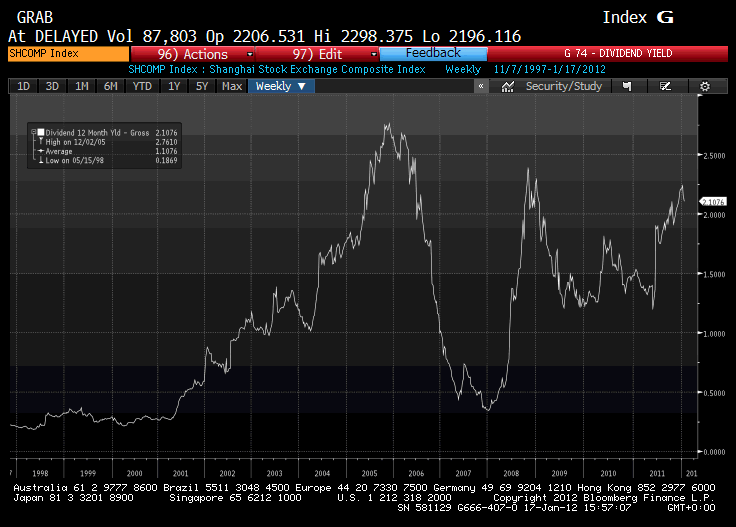Select the 1M time range tab
736x527 pixels.
tap(82, 86)
